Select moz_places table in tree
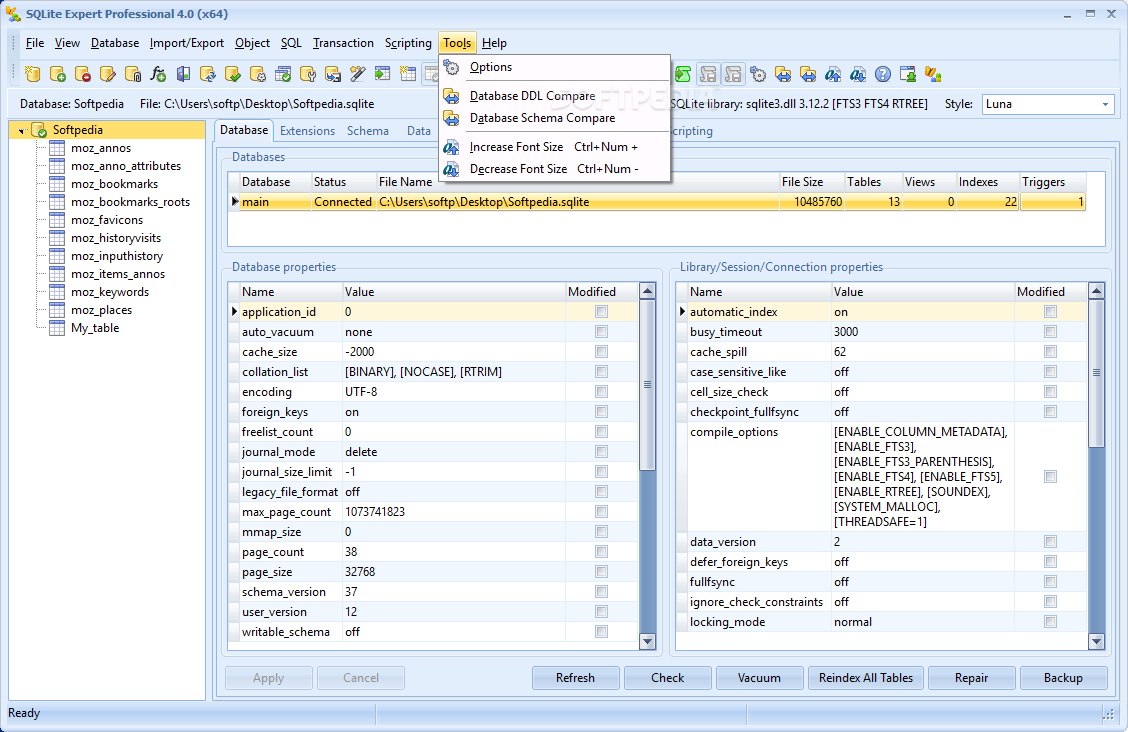 click(101, 311)
